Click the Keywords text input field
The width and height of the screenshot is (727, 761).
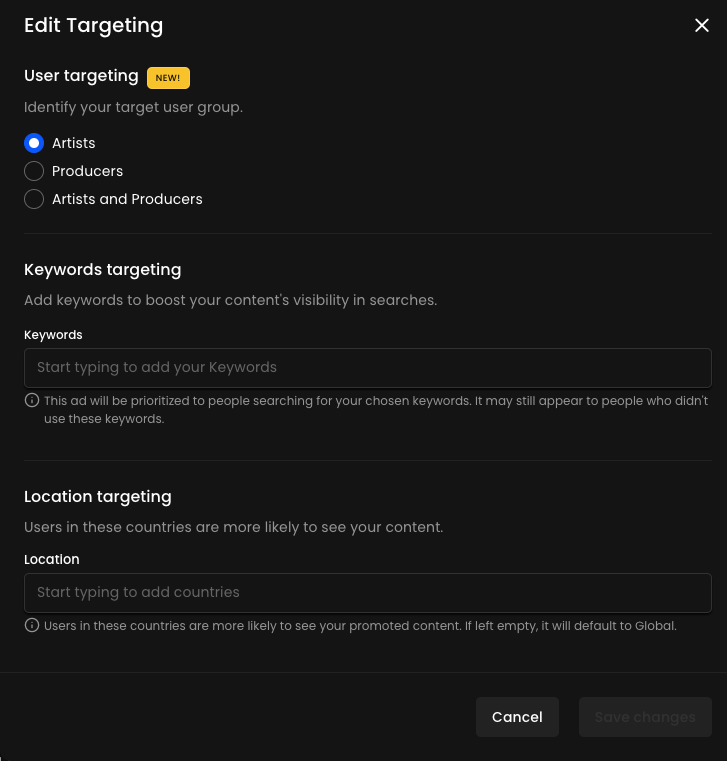367,367
